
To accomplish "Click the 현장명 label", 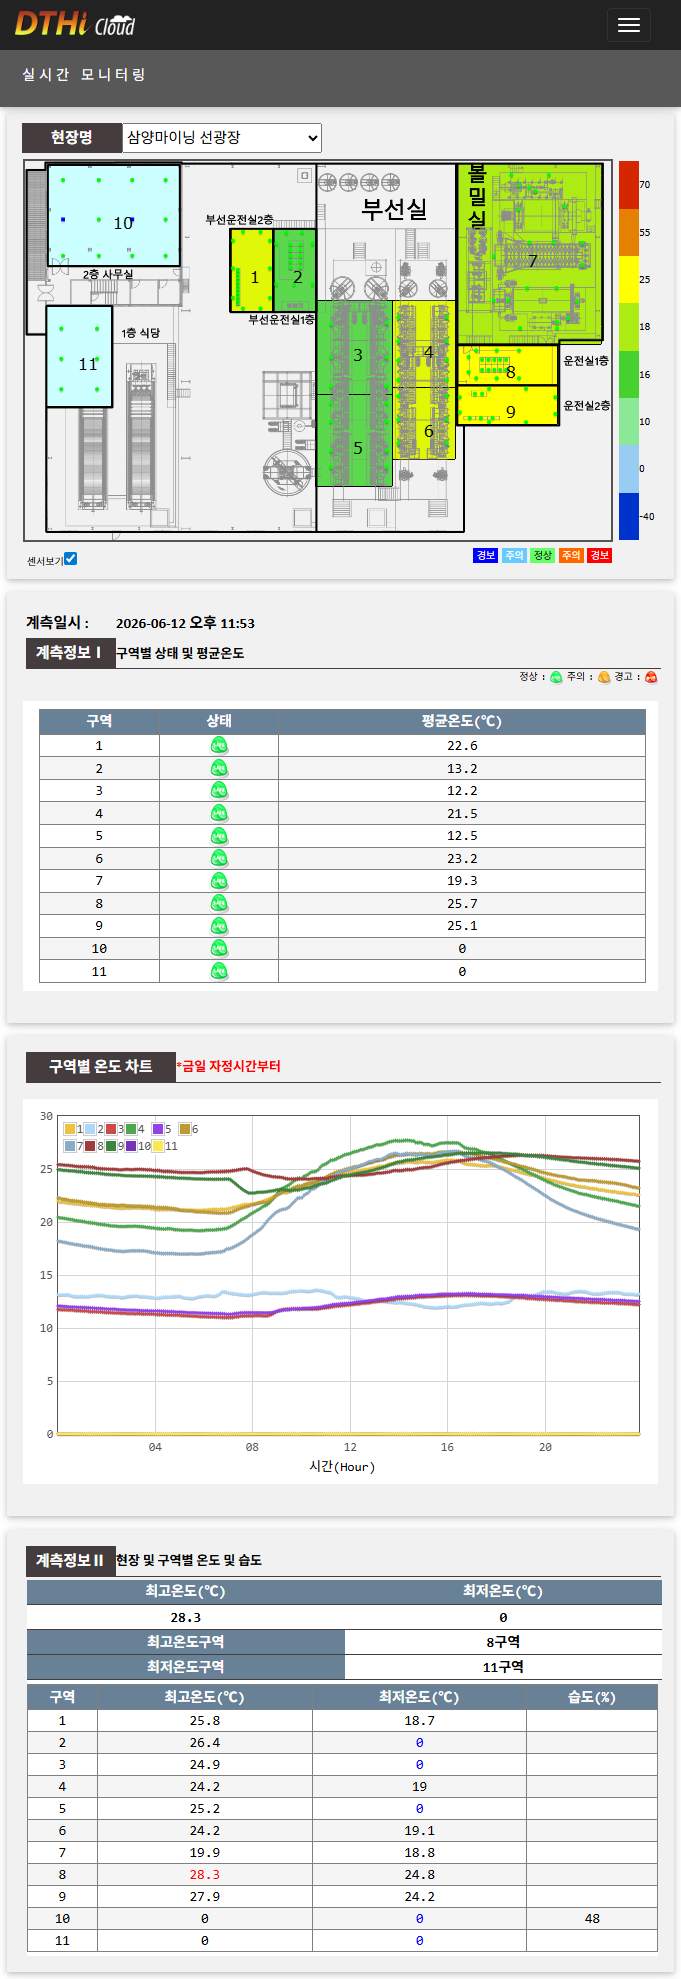I will tap(72, 138).
